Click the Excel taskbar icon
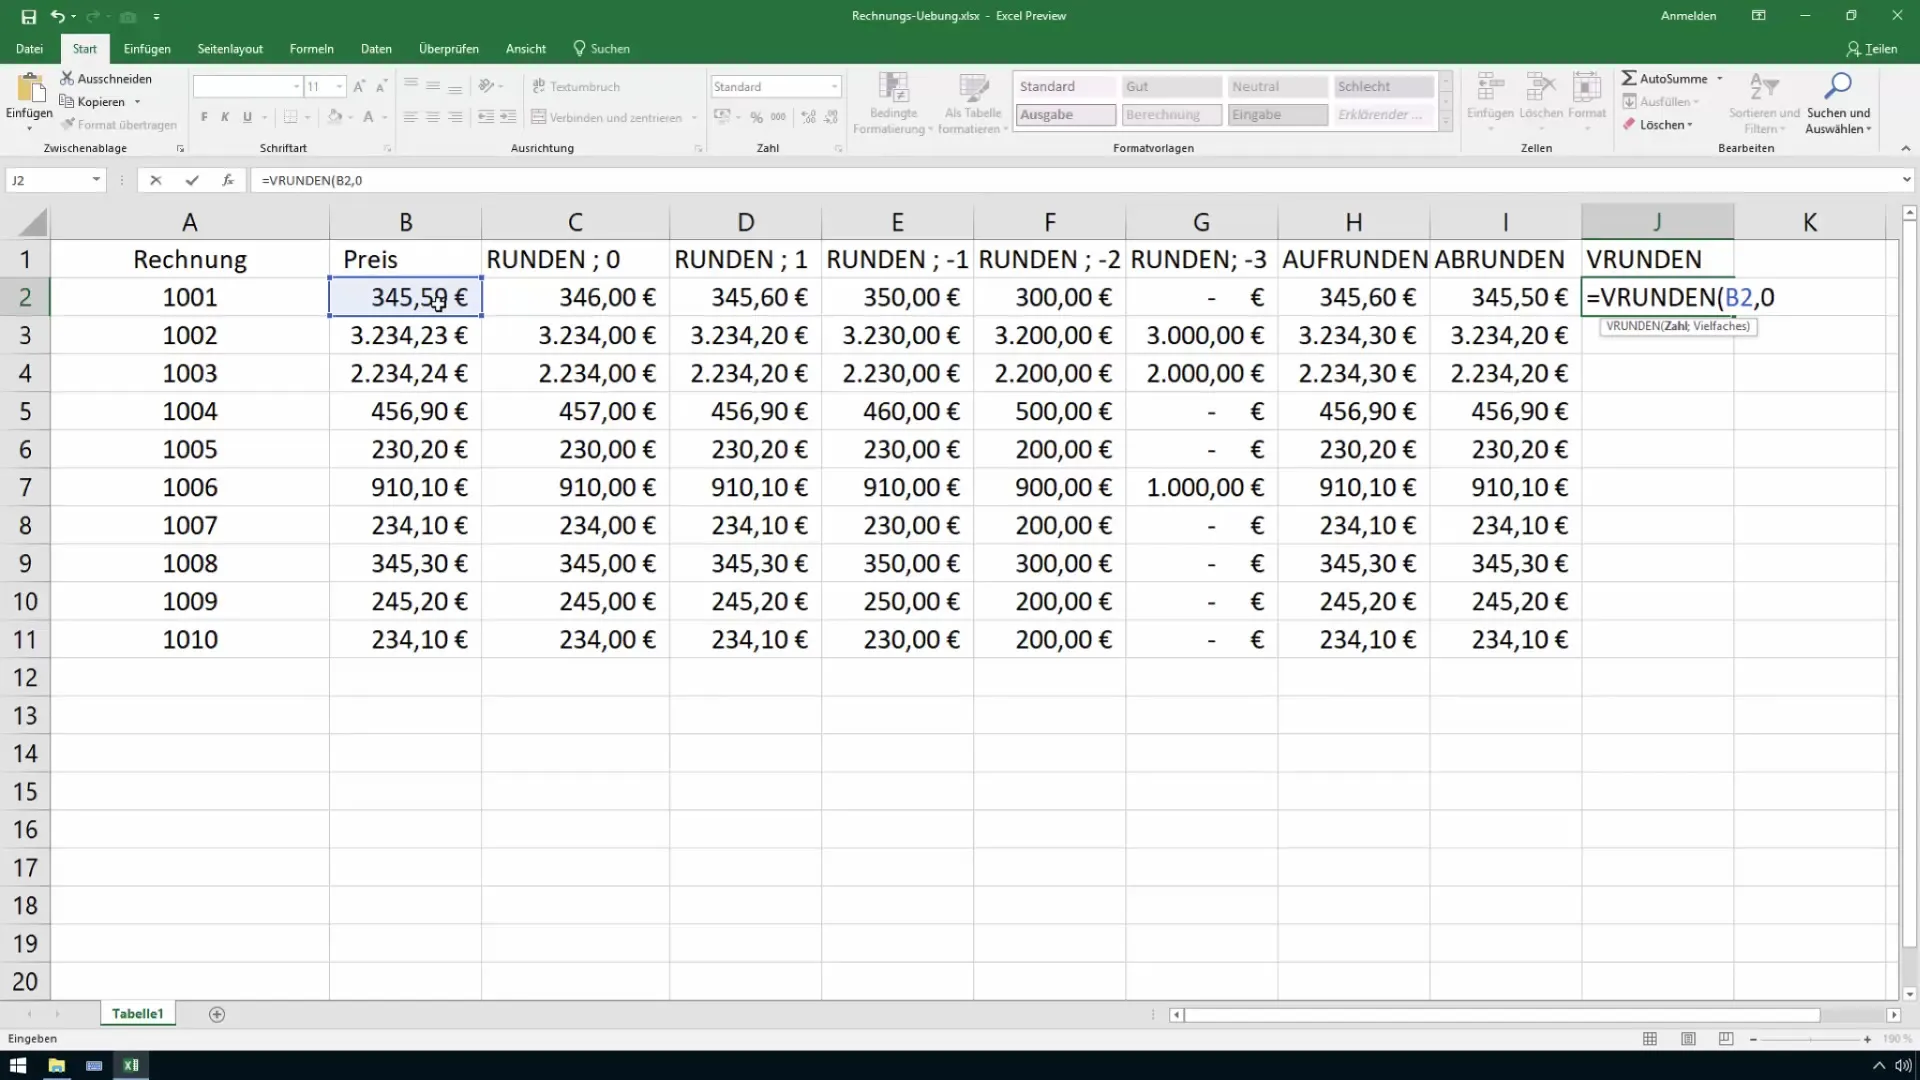Image resolution: width=1920 pixels, height=1080 pixels. click(131, 1065)
